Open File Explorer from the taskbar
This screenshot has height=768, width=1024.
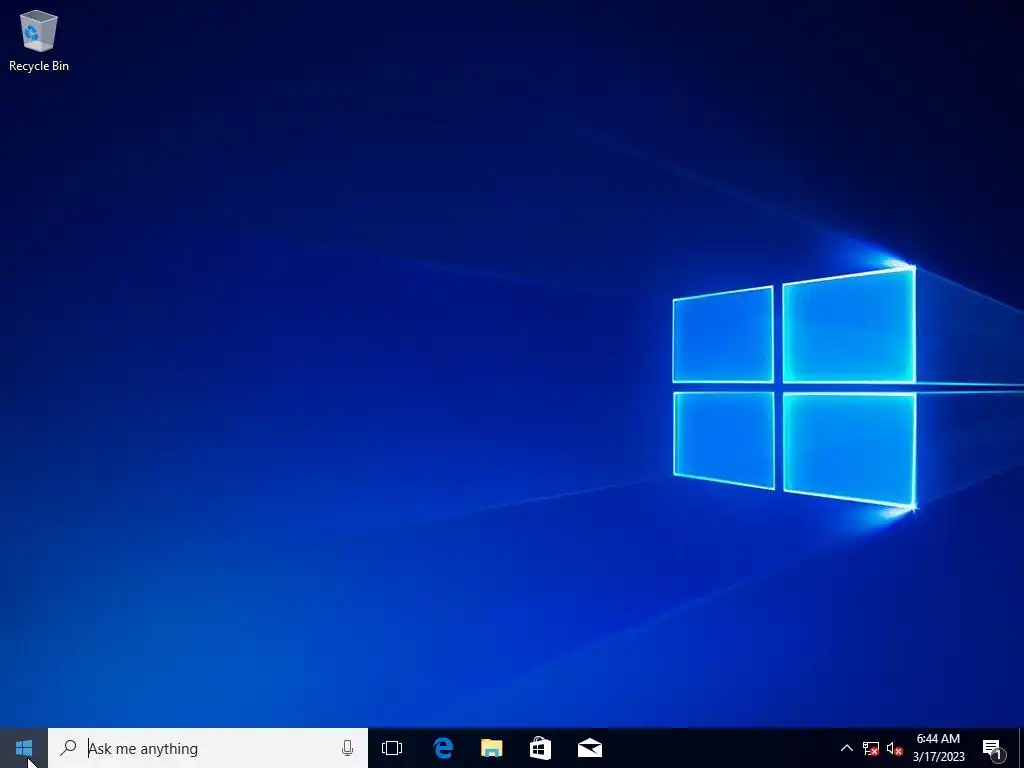pos(492,748)
